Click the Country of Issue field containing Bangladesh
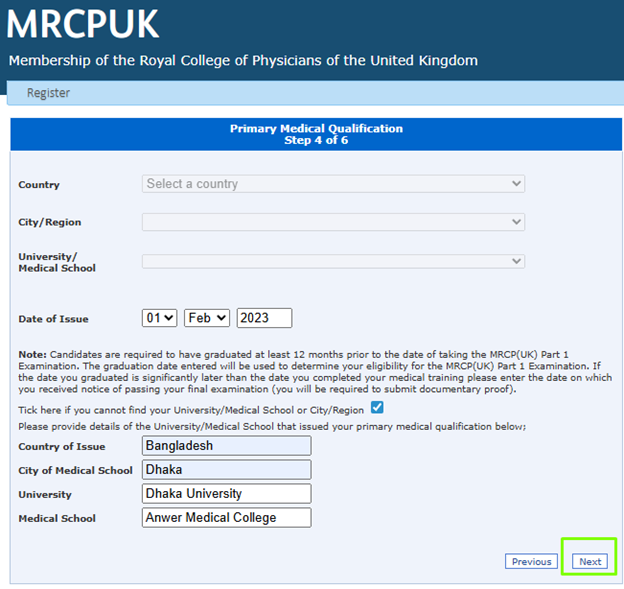 (226, 445)
